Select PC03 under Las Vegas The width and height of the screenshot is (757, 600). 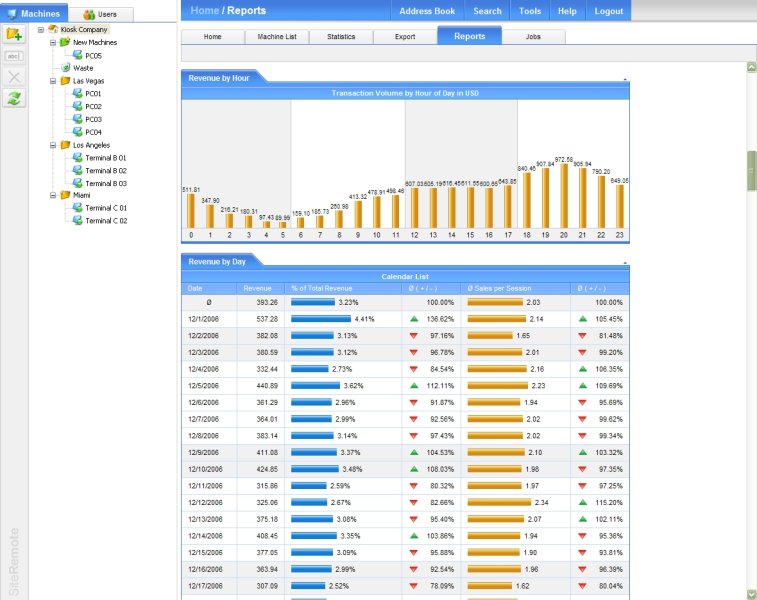[x=93, y=119]
